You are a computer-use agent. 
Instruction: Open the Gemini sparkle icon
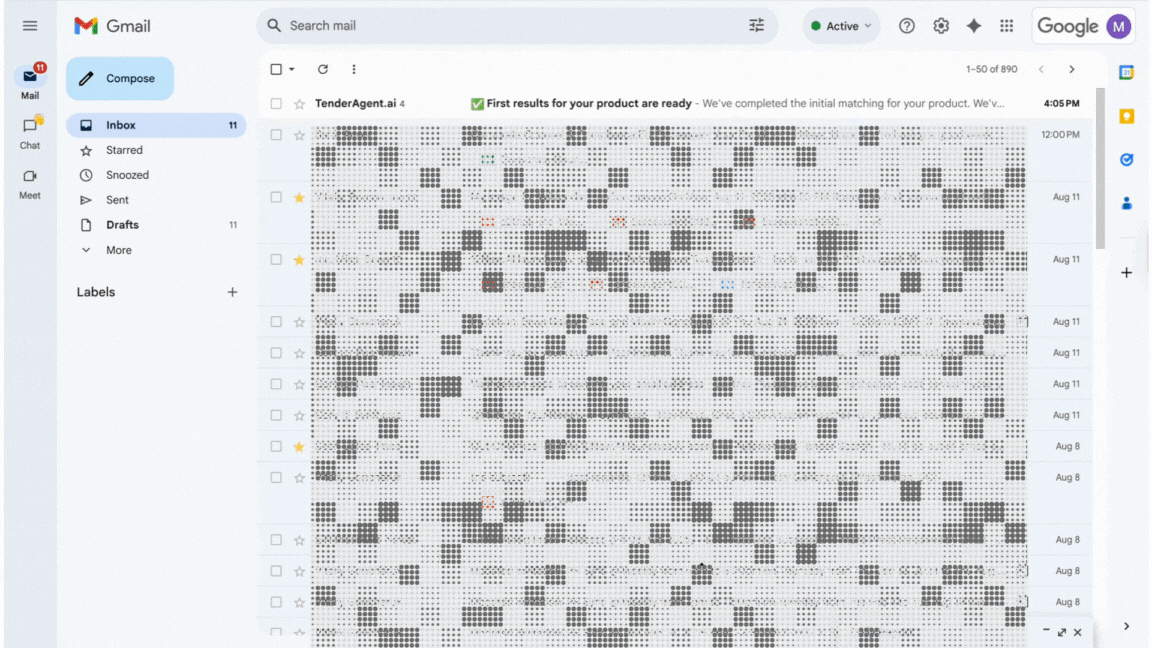tap(973, 26)
